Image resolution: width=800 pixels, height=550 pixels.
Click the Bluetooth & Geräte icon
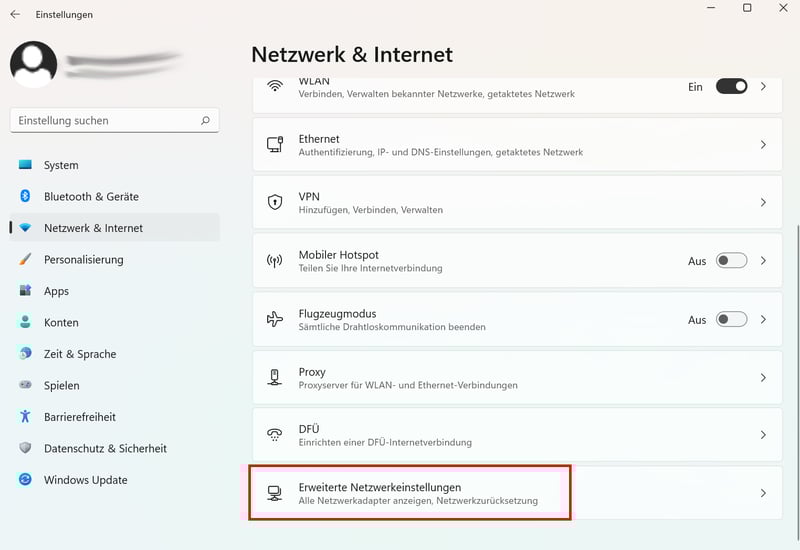click(25, 197)
